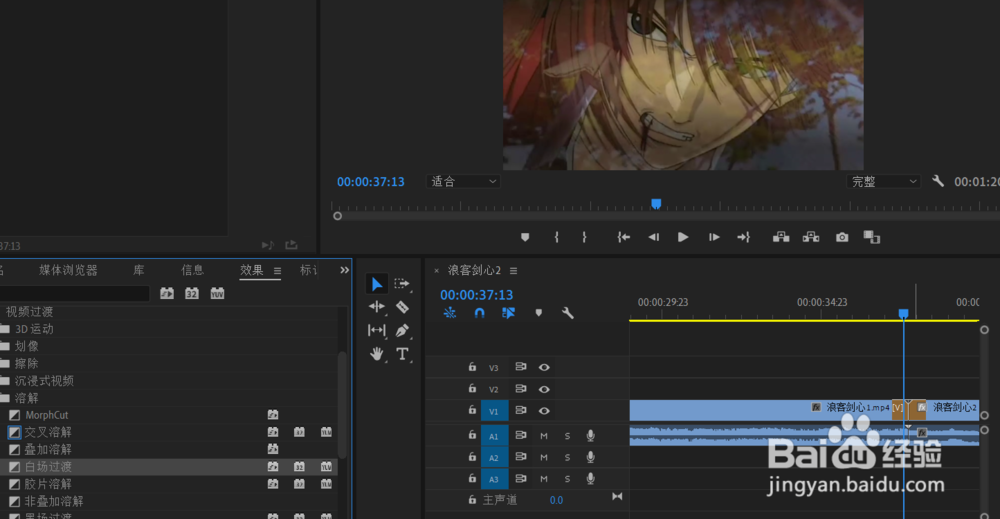Lock video track V3
The width and height of the screenshot is (1000, 519).
point(472,367)
